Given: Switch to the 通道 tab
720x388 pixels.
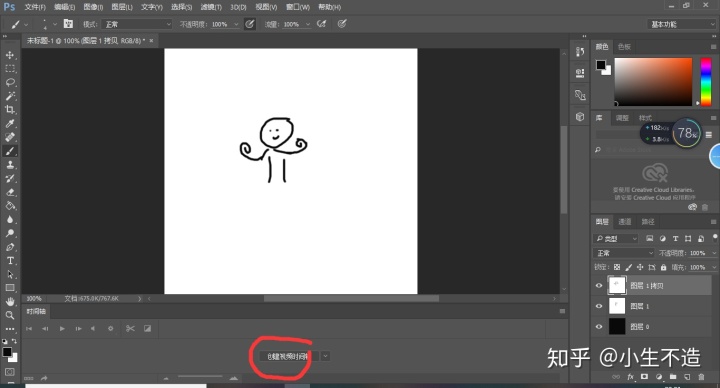Looking at the screenshot, I should point(625,221).
